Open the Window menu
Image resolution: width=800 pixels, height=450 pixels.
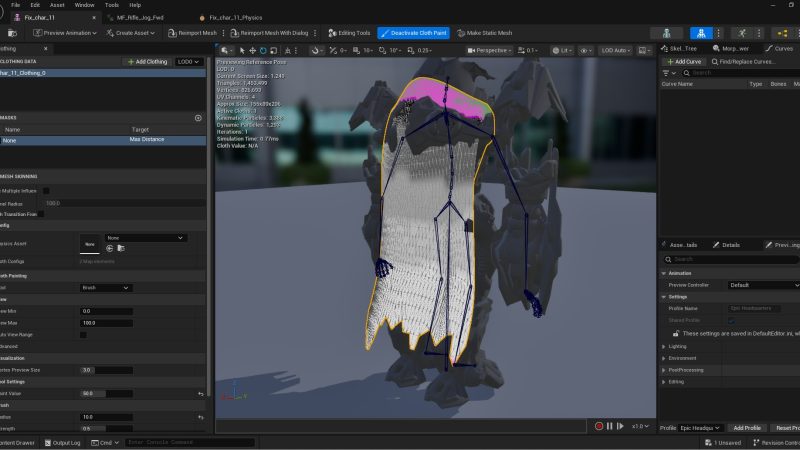tap(84, 5)
